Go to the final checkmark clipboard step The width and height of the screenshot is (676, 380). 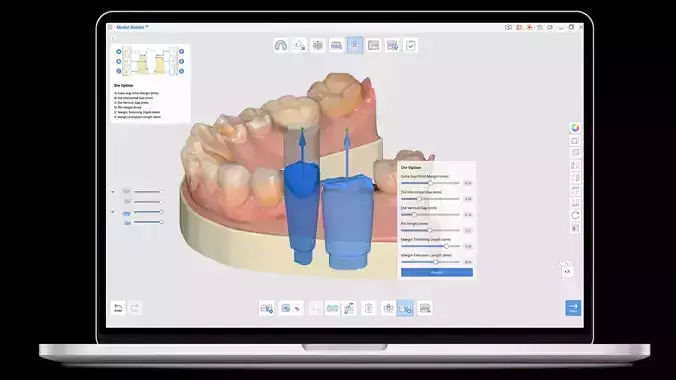[410, 45]
